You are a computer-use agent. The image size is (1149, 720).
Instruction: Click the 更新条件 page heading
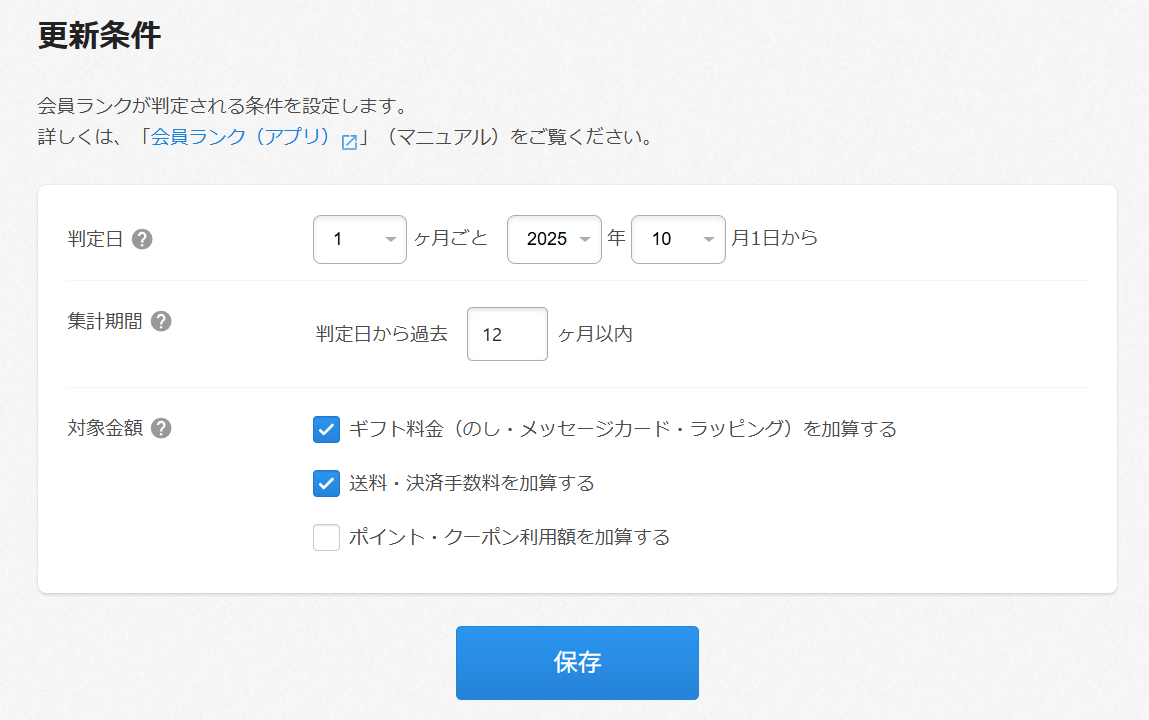pyautogui.click(x=99, y=35)
